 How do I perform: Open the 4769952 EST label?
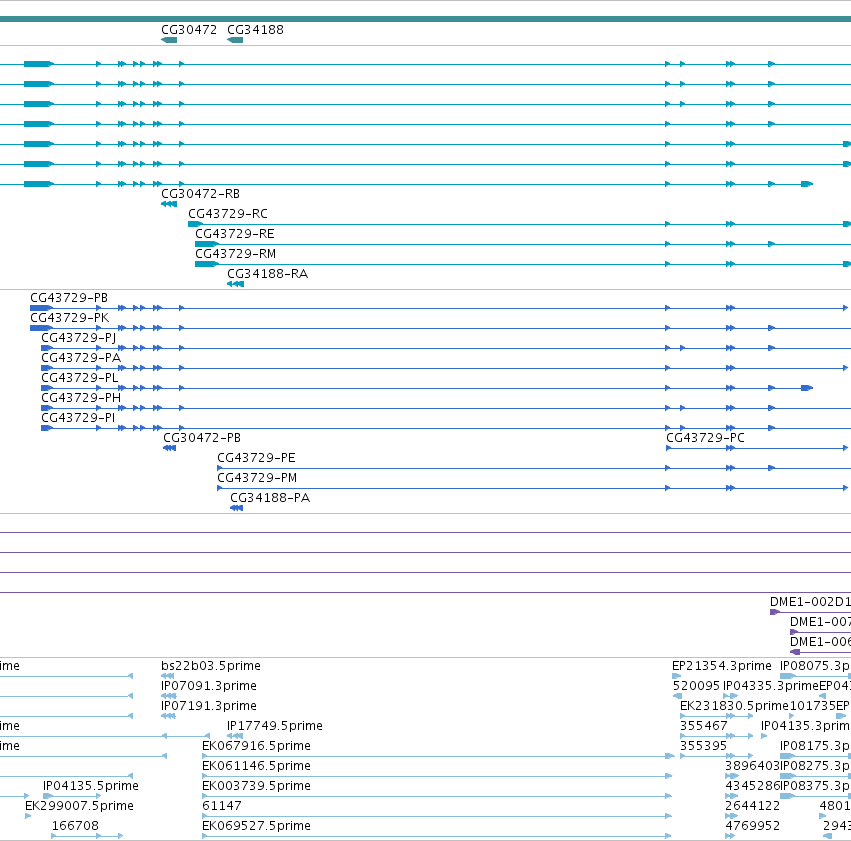(752, 826)
